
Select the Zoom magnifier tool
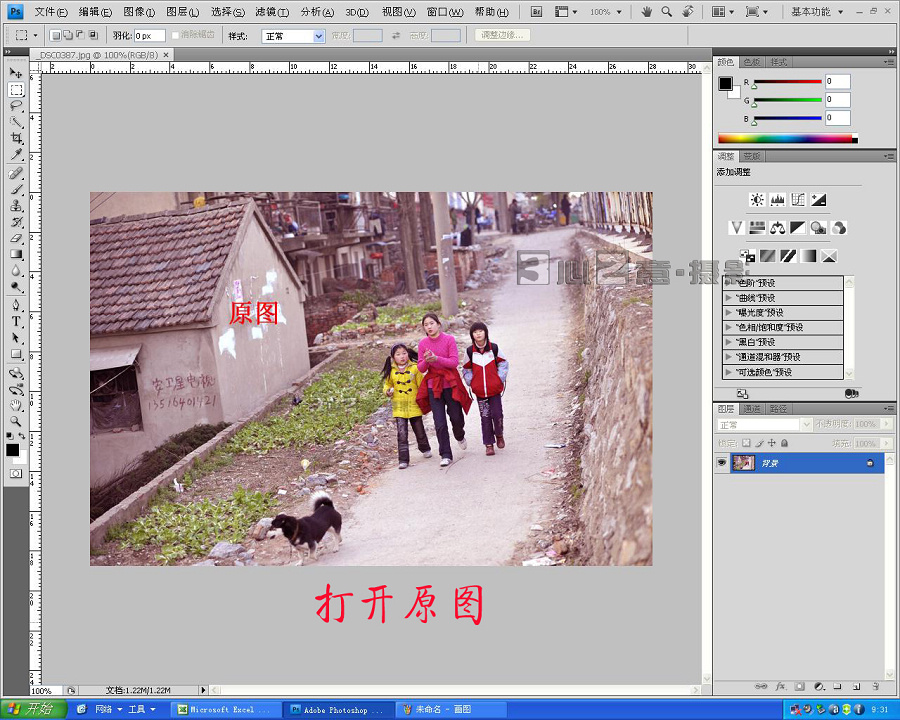pyautogui.click(x=16, y=422)
